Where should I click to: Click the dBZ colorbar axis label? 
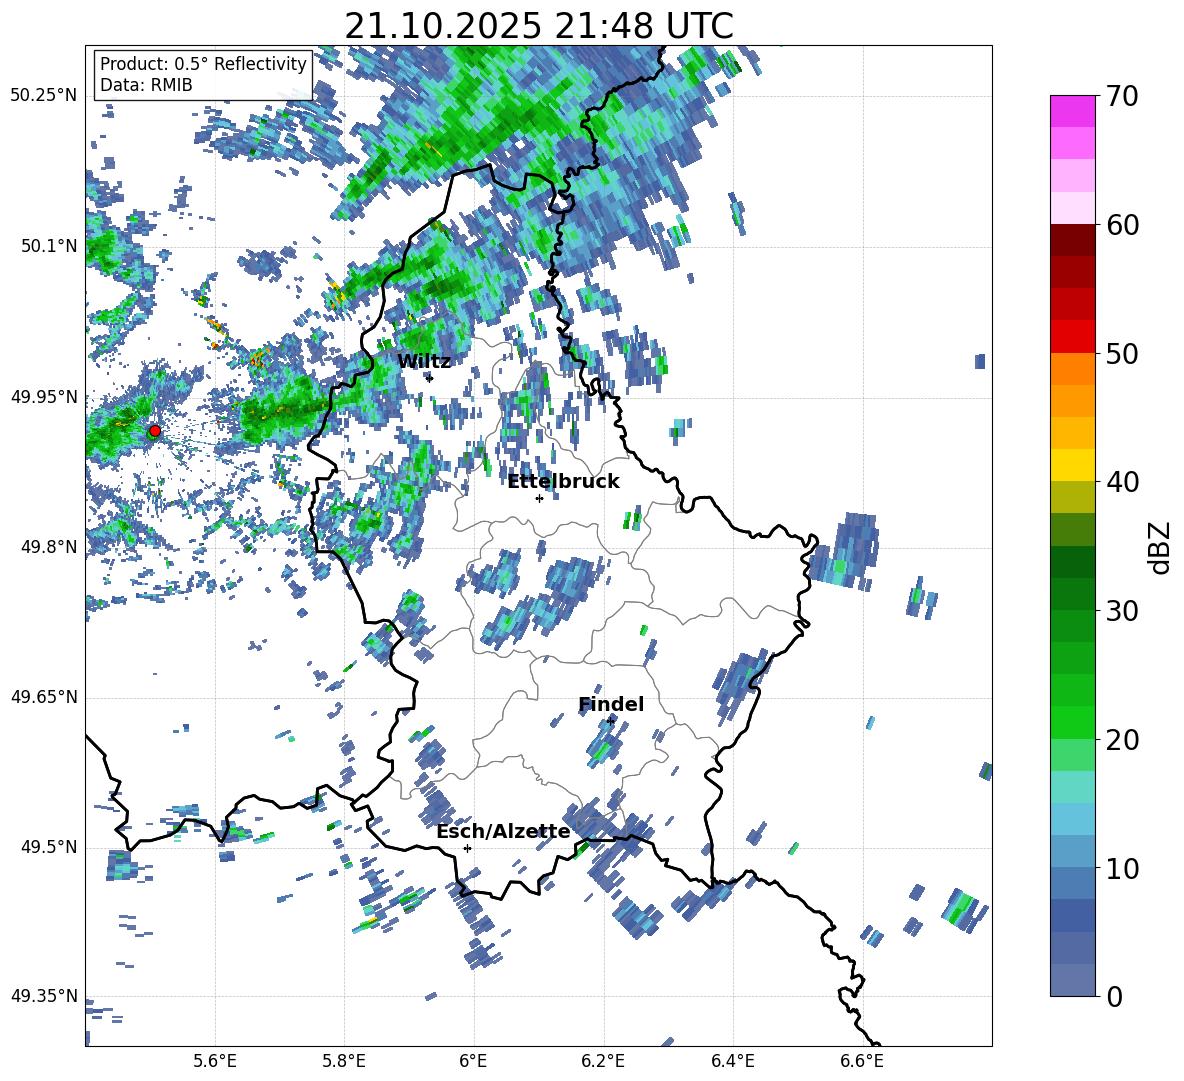point(1160,547)
